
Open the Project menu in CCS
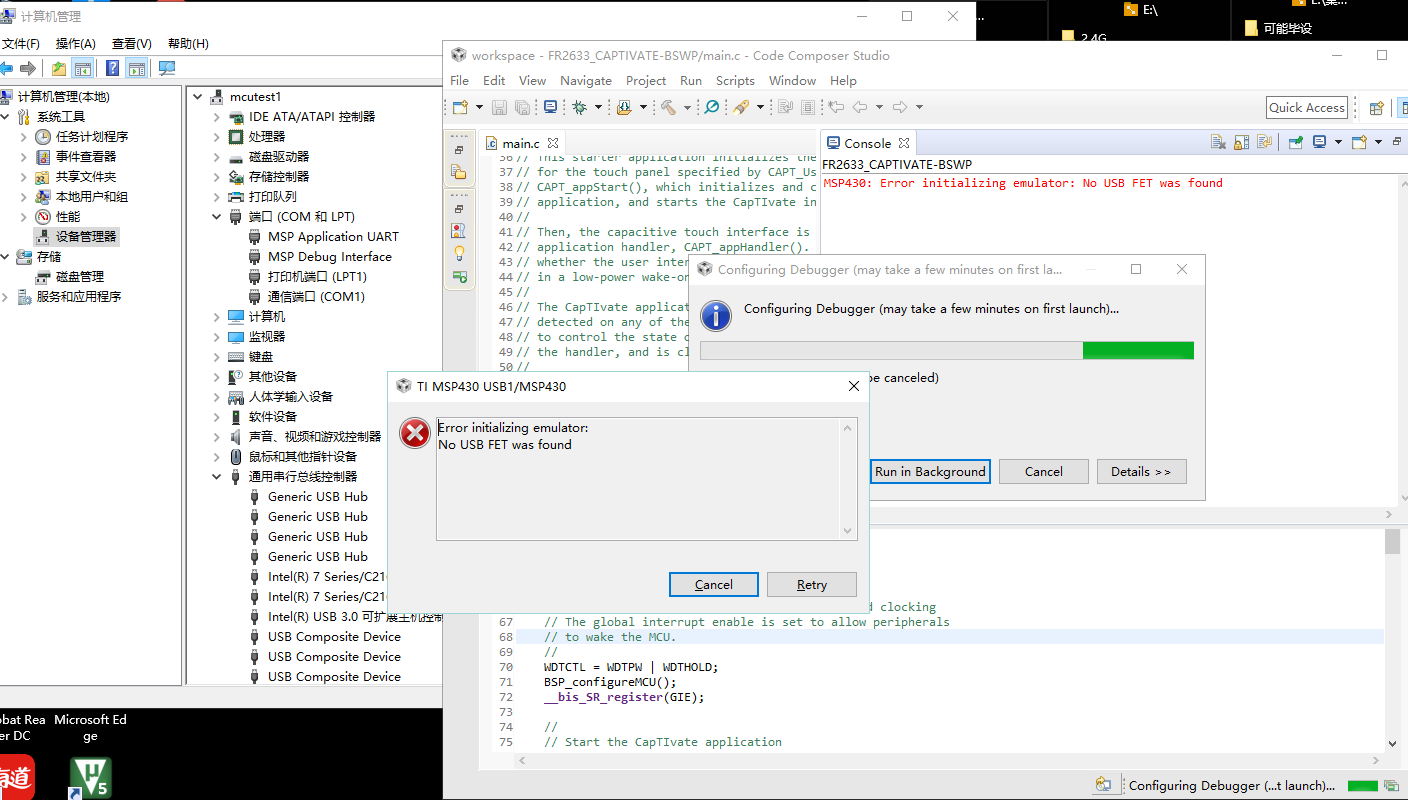click(646, 81)
